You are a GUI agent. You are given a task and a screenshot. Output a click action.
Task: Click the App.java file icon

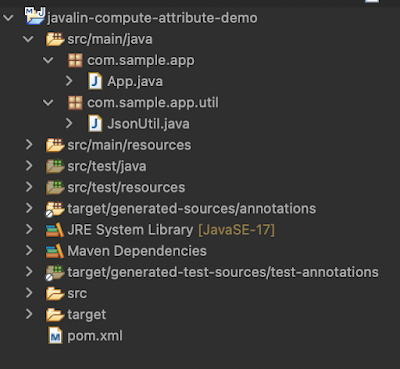pyautogui.click(x=95, y=82)
